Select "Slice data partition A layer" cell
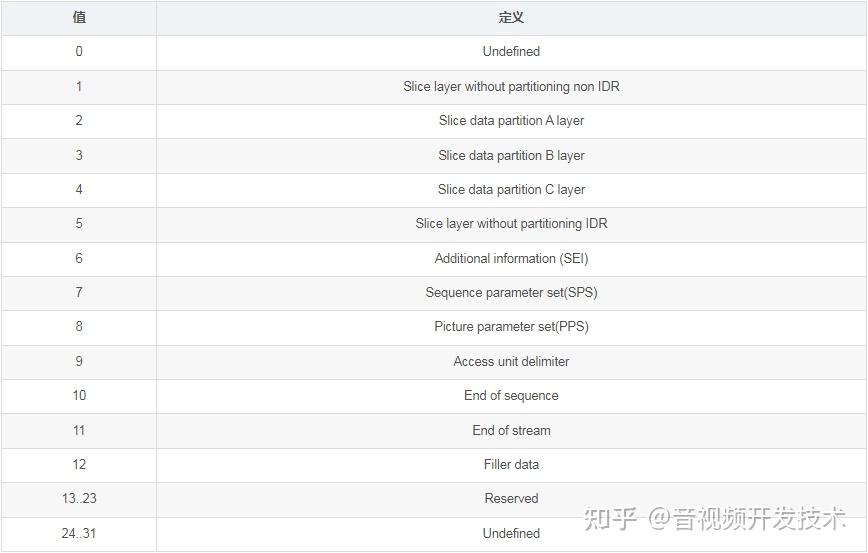This screenshot has width=868, height=553. pyautogui.click(x=511, y=121)
